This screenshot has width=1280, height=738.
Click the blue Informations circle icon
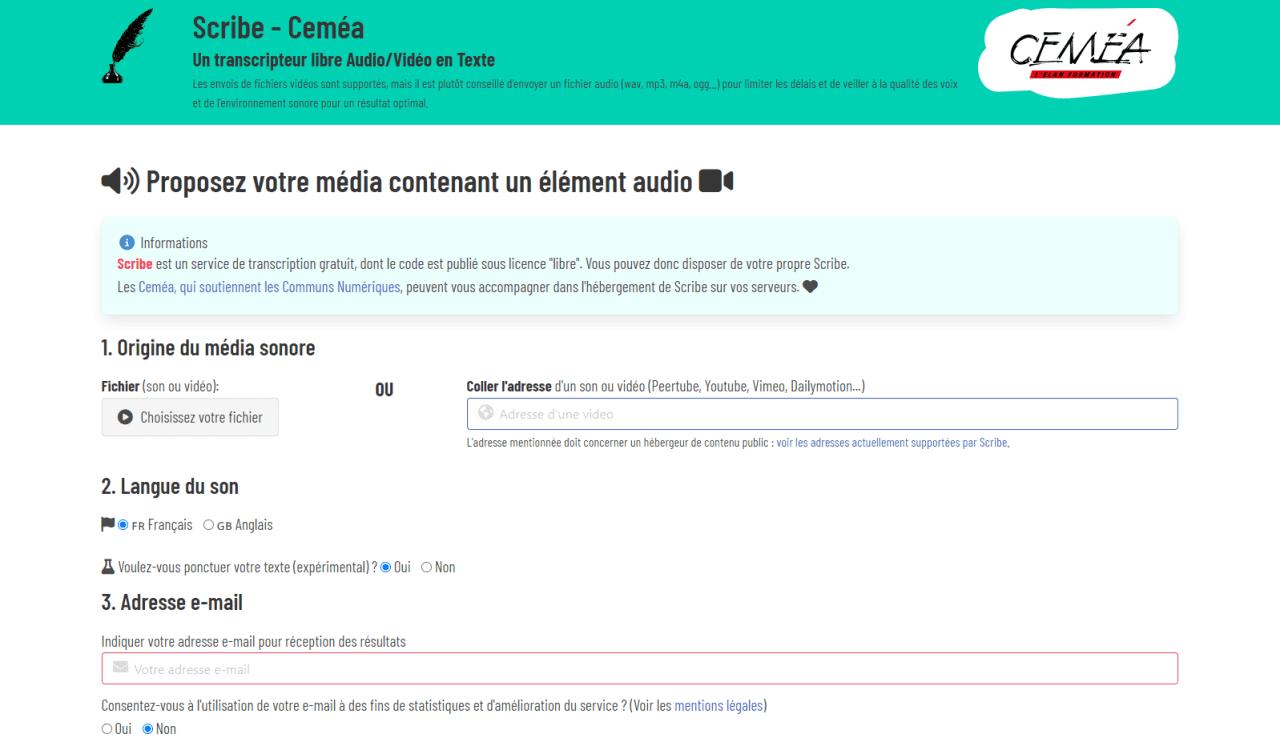click(x=126, y=243)
